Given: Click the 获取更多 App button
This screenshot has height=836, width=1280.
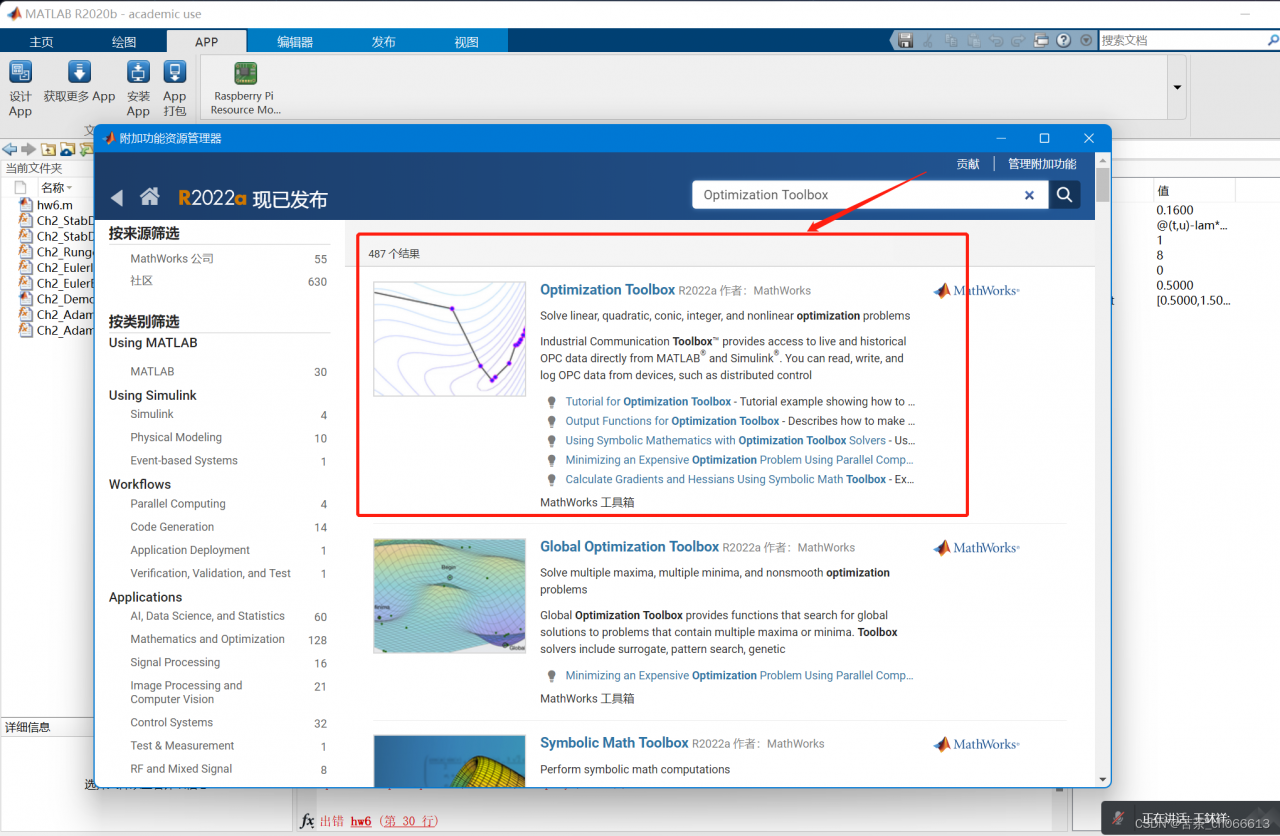Looking at the screenshot, I should [x=79, y=82].
